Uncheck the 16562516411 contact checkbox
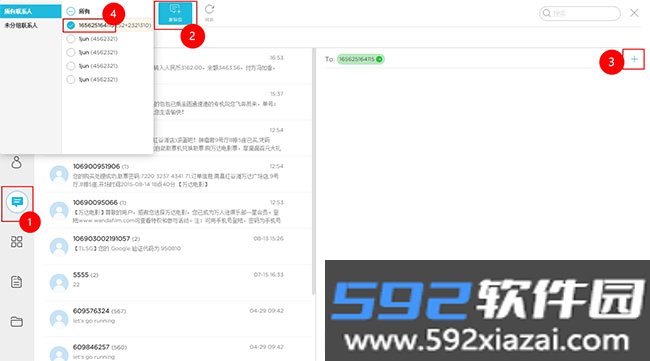 [x=71, y=25]
